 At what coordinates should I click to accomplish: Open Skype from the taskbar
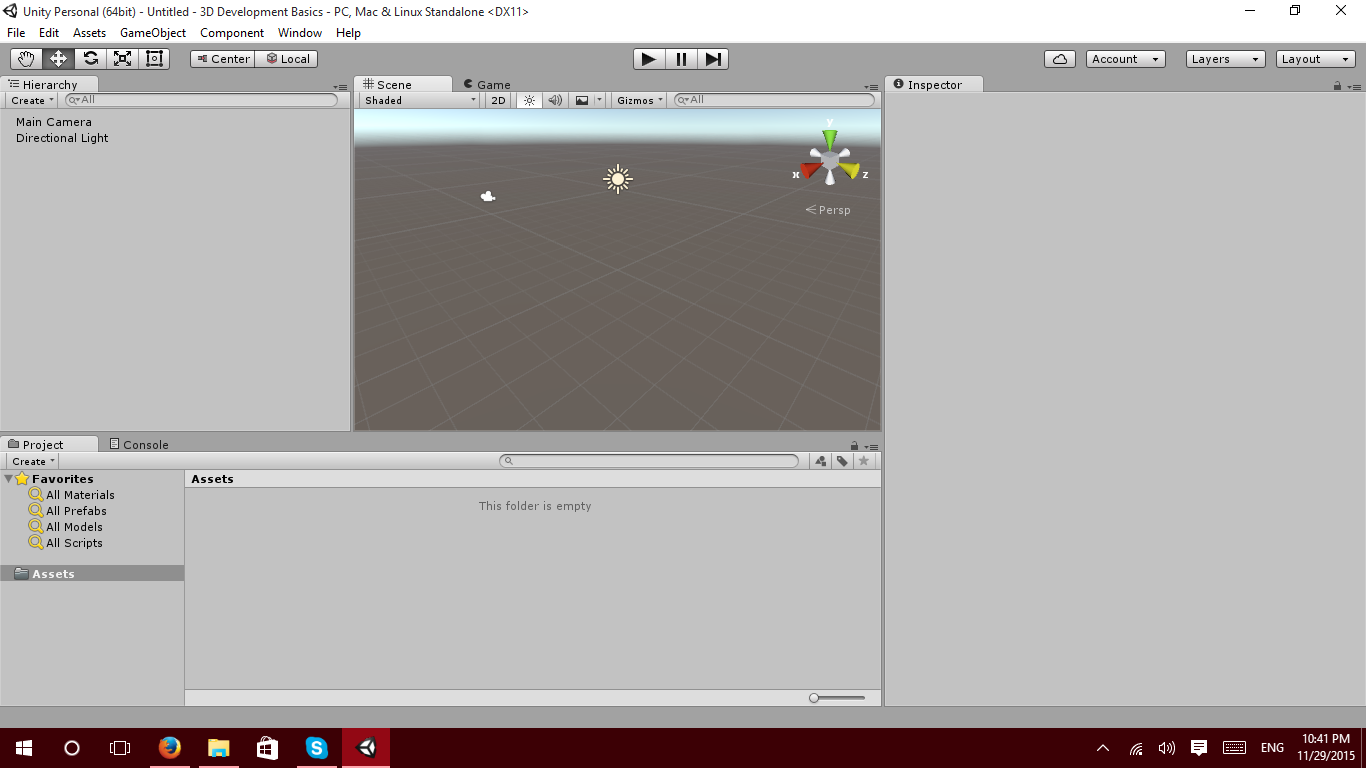point(317,748)
